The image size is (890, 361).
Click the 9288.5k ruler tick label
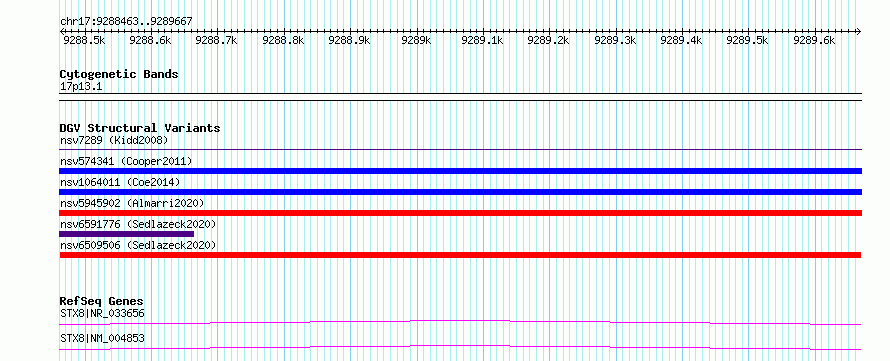pyautogui.click(x=83, y=40)
